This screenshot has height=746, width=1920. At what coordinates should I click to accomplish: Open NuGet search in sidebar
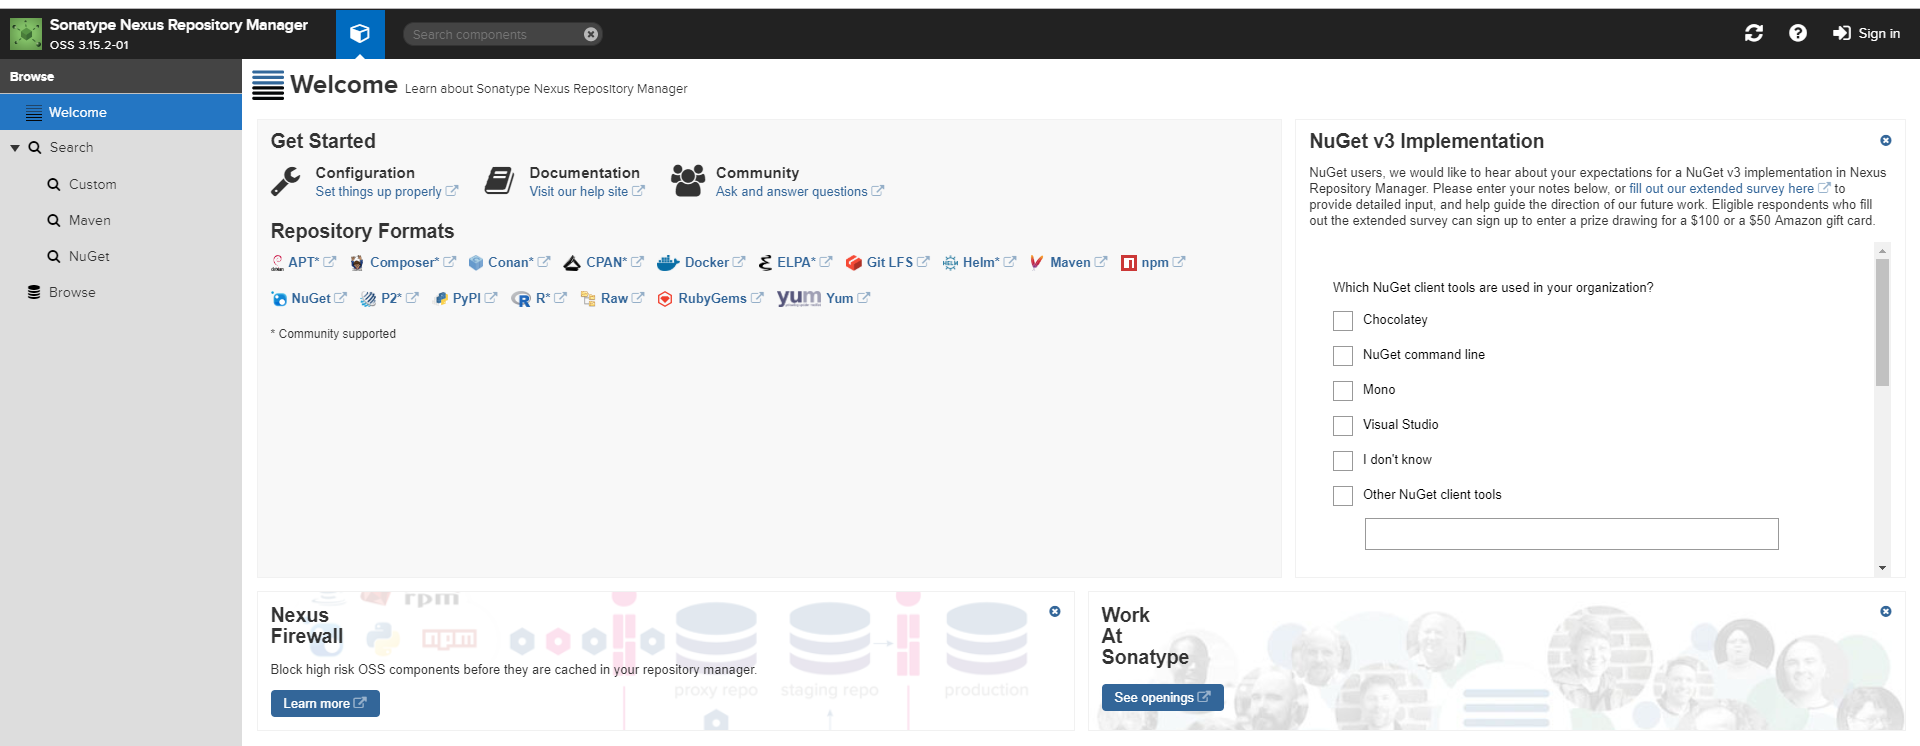[89, 256]
